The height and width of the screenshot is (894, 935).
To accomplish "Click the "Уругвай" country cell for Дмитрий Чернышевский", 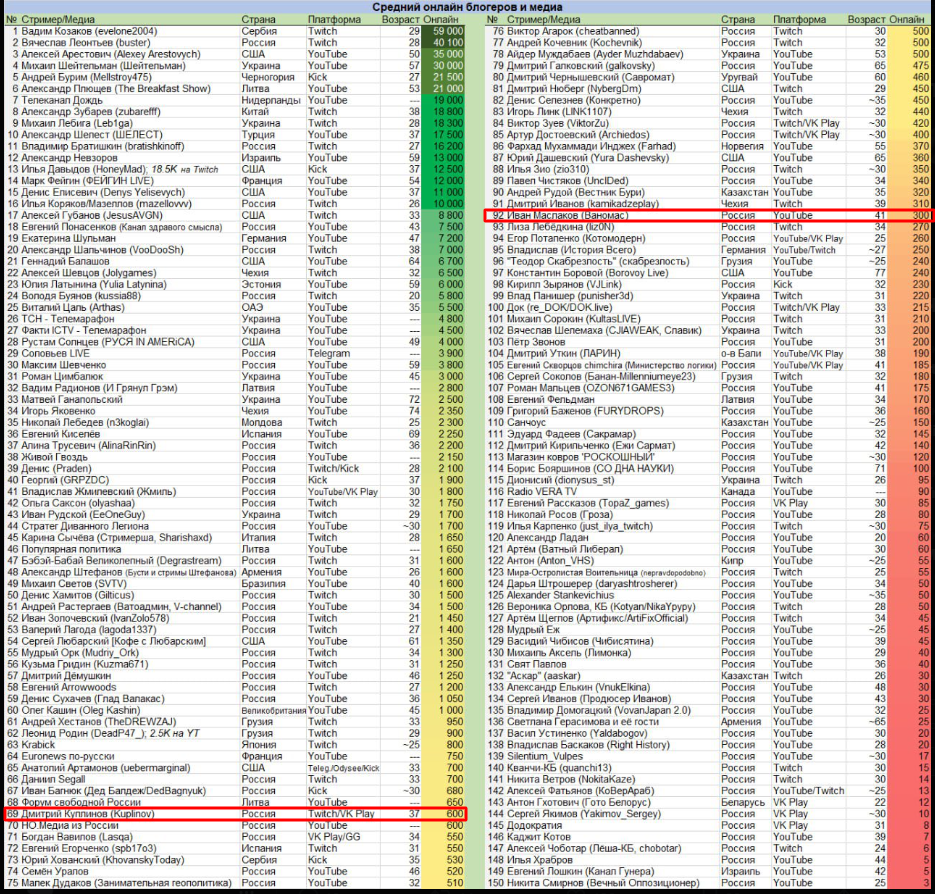I will [x=739, y=77].
